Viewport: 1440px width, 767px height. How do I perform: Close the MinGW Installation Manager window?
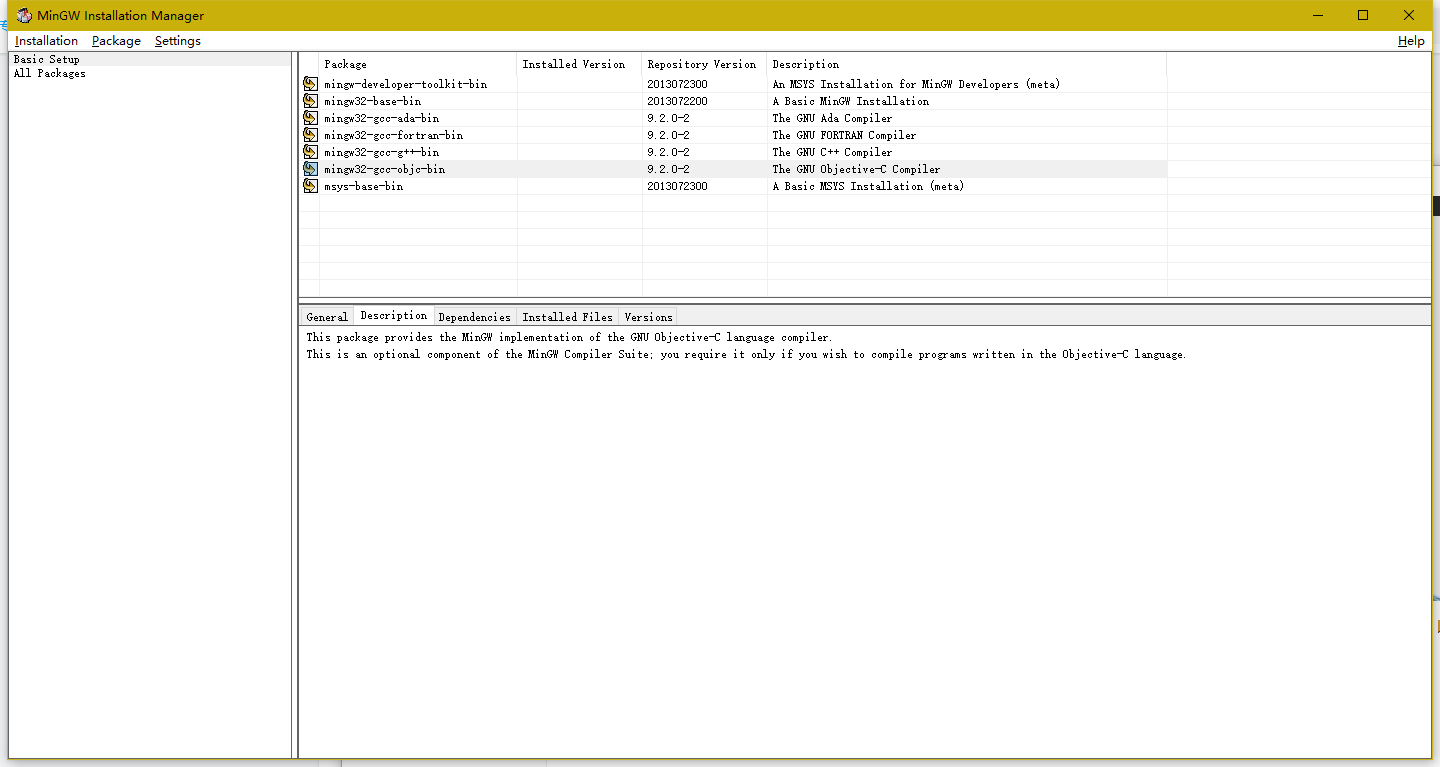click(x=1409, y=15)
